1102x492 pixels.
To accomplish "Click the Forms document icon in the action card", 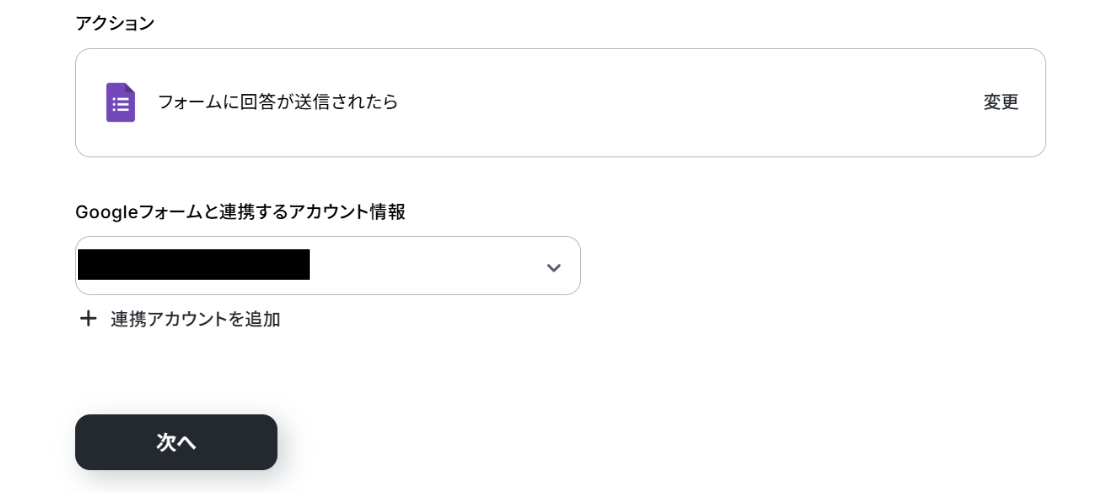I will [x=120, y=102].
